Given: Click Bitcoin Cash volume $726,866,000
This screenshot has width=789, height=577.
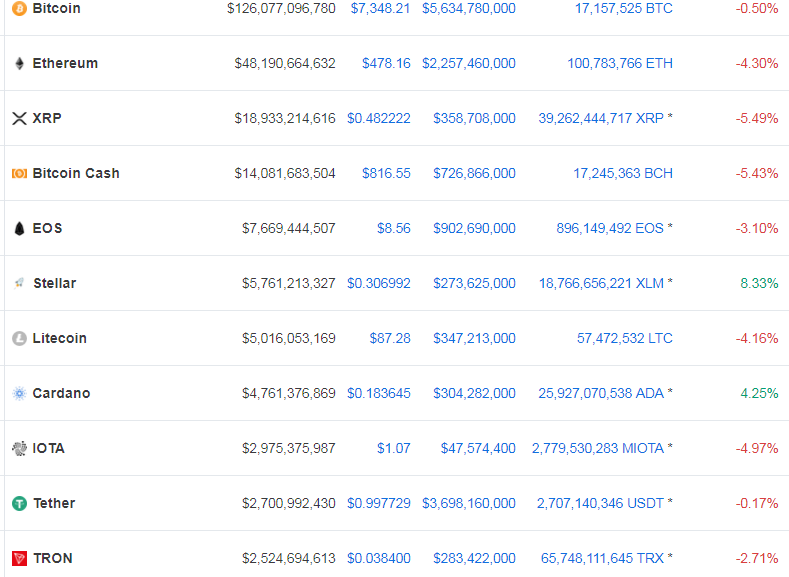Looking at the screenshot, I should pyautogui.click(x=475, y=174).
